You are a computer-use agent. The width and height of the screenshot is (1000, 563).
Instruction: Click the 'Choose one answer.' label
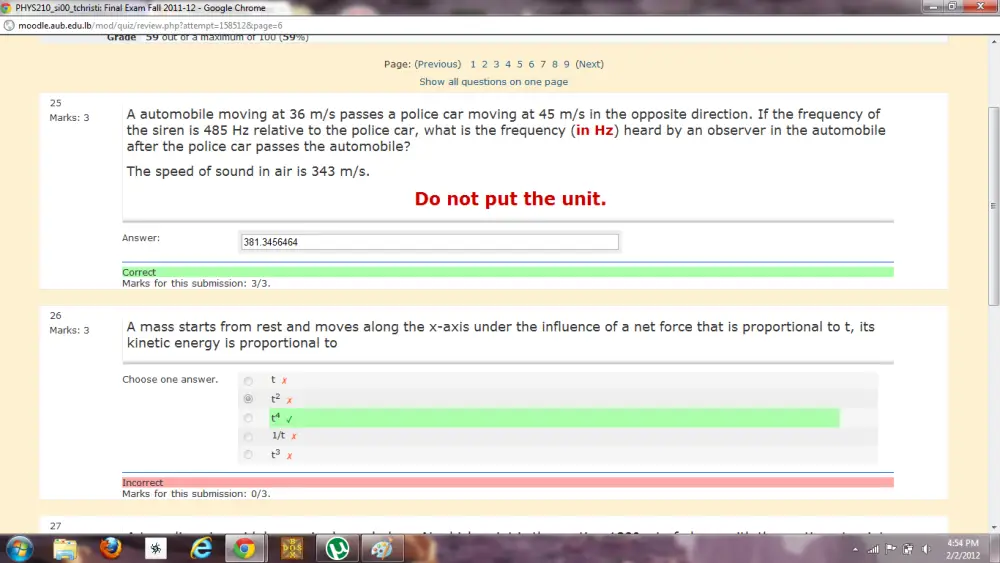170,379
